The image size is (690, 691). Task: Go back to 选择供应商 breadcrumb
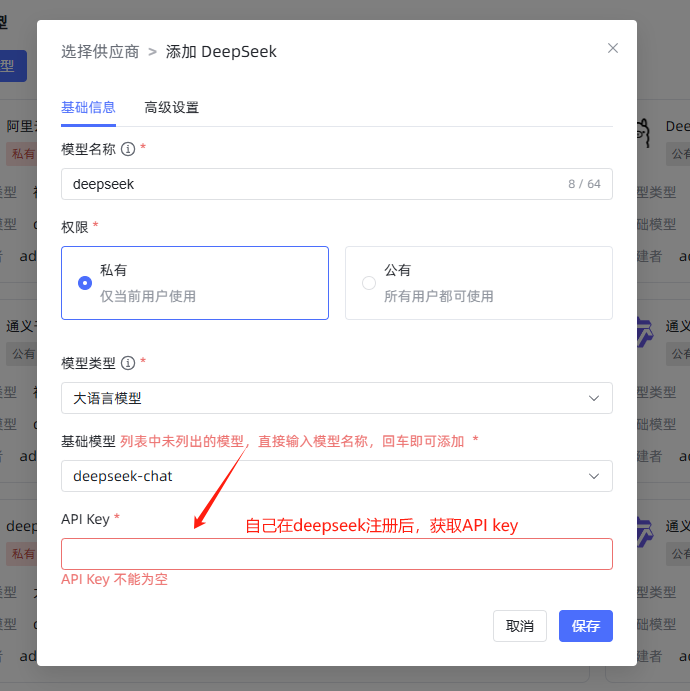point(100,52)
